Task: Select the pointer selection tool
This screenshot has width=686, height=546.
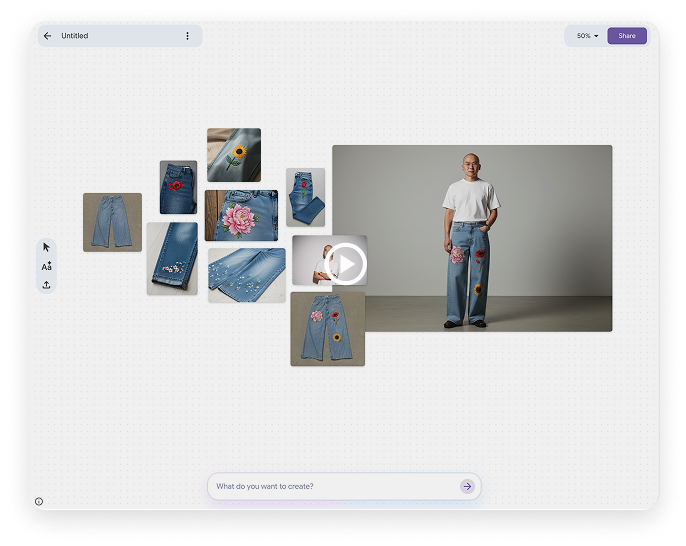Action: [x=46, y=247]
